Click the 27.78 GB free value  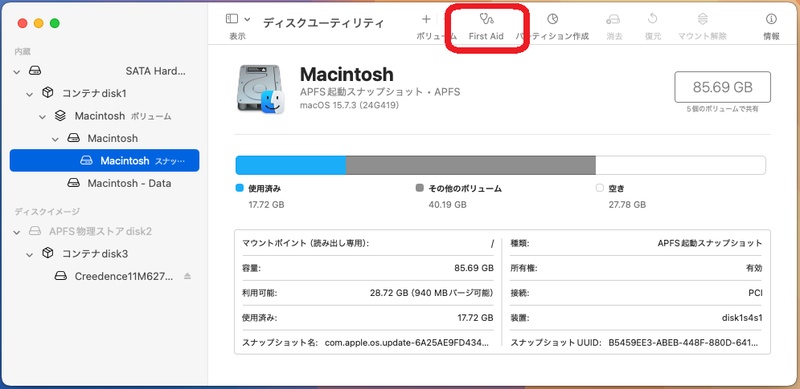(x=627, y=205)
